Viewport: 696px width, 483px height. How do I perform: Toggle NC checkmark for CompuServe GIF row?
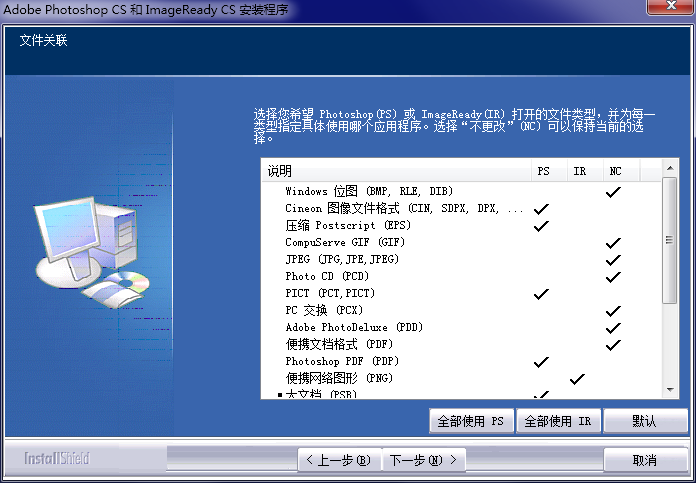(x=613, y=243)
